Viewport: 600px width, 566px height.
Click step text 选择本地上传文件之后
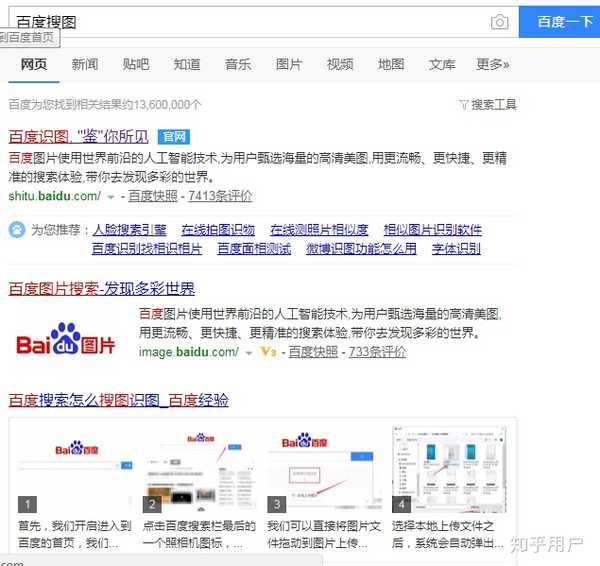[448, 534]
